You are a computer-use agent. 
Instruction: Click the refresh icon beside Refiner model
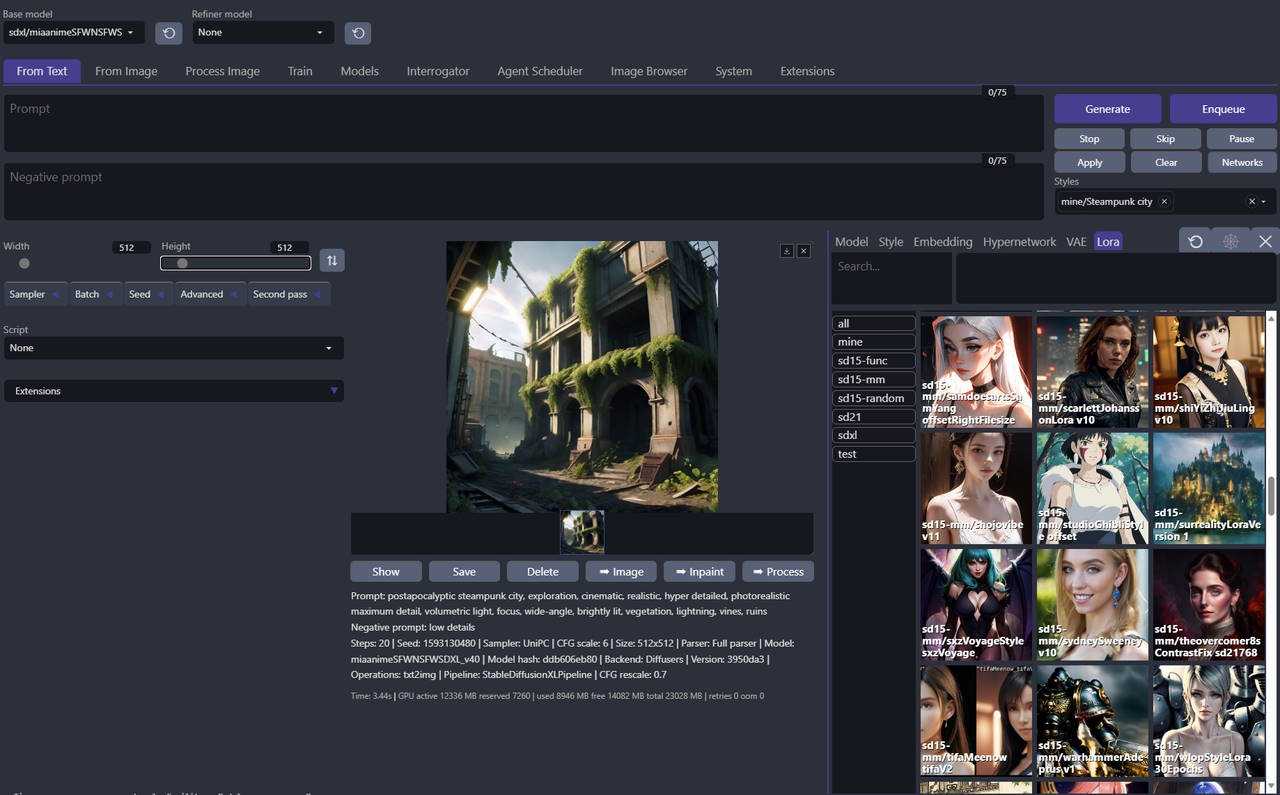tap(358, 33)
